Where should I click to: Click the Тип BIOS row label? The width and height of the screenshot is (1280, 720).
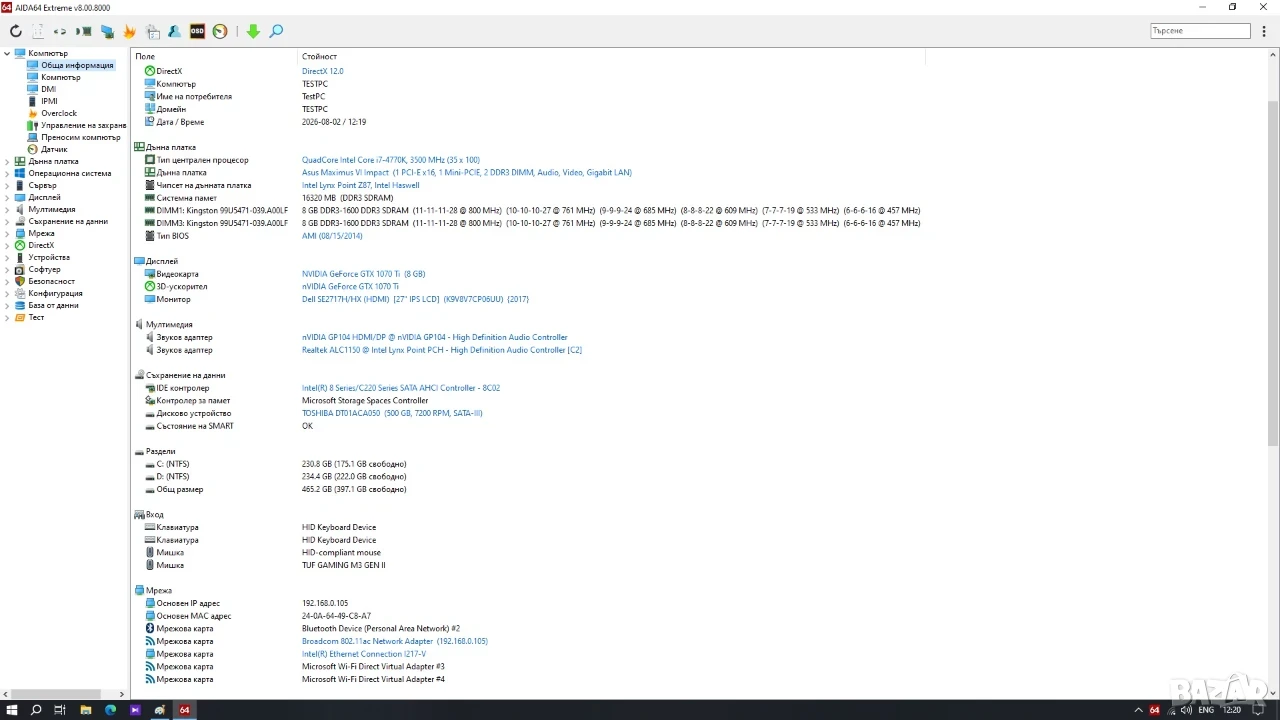pos(173,236)
